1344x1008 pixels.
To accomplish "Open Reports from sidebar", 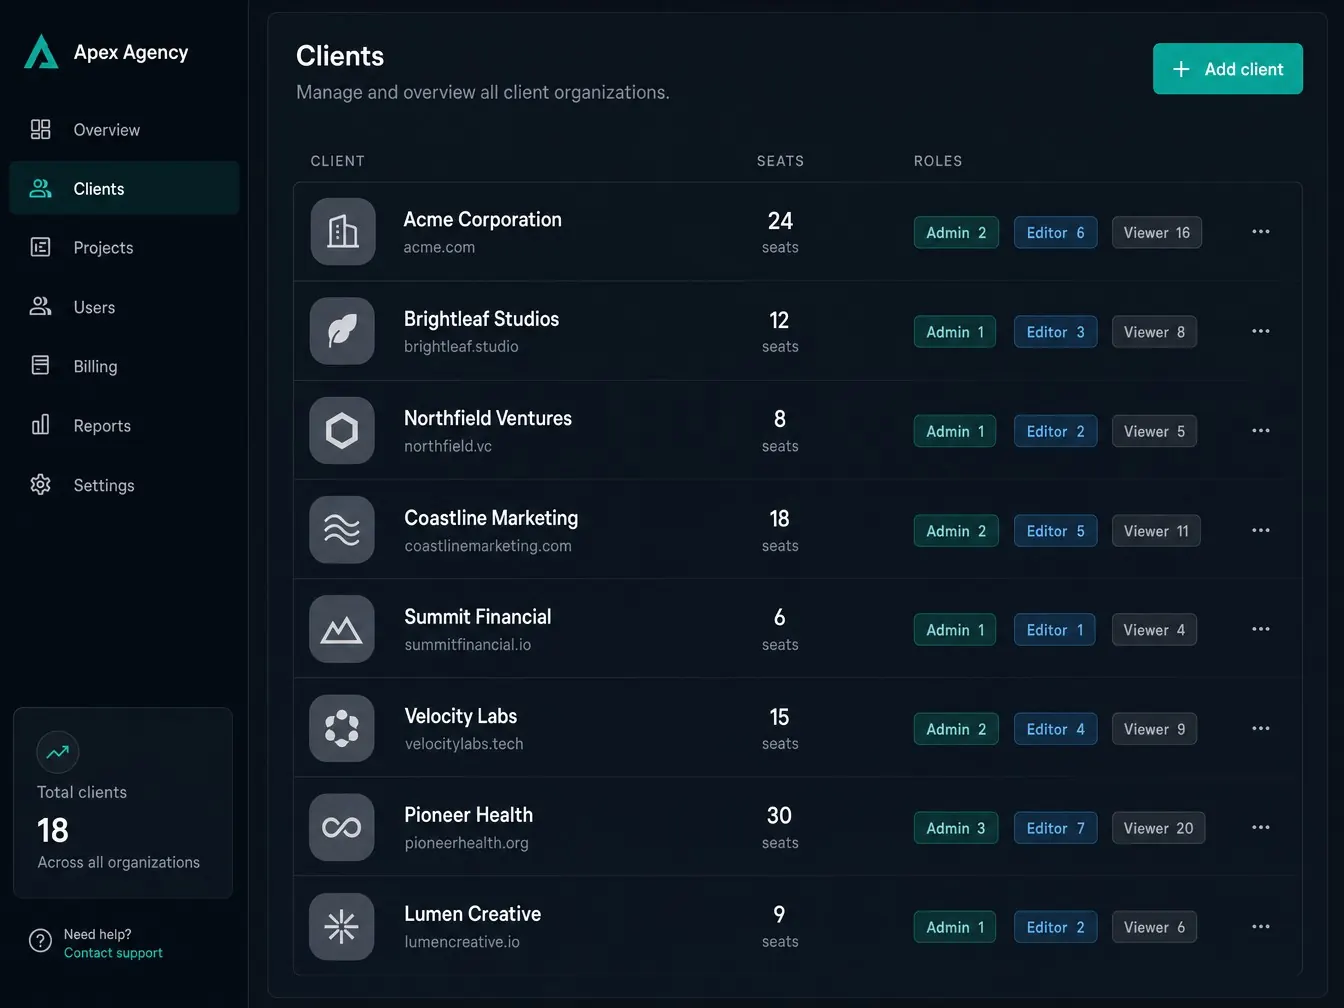I will point(124,426).
